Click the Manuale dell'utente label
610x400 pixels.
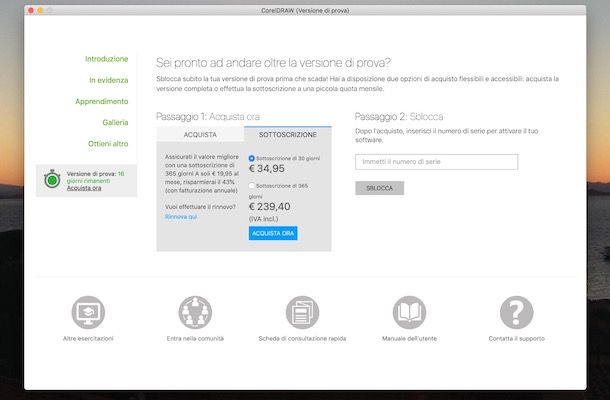coord(409,339)
